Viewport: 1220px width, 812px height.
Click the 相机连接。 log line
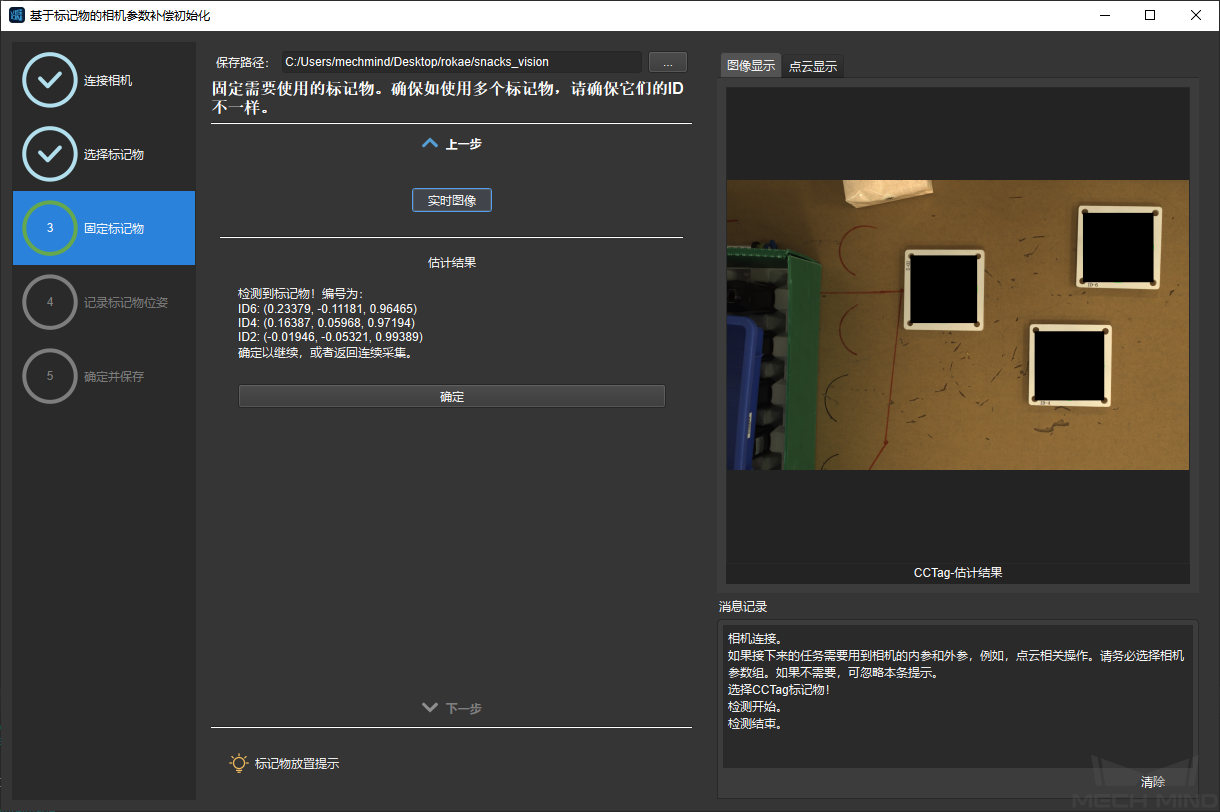[755, 638]
